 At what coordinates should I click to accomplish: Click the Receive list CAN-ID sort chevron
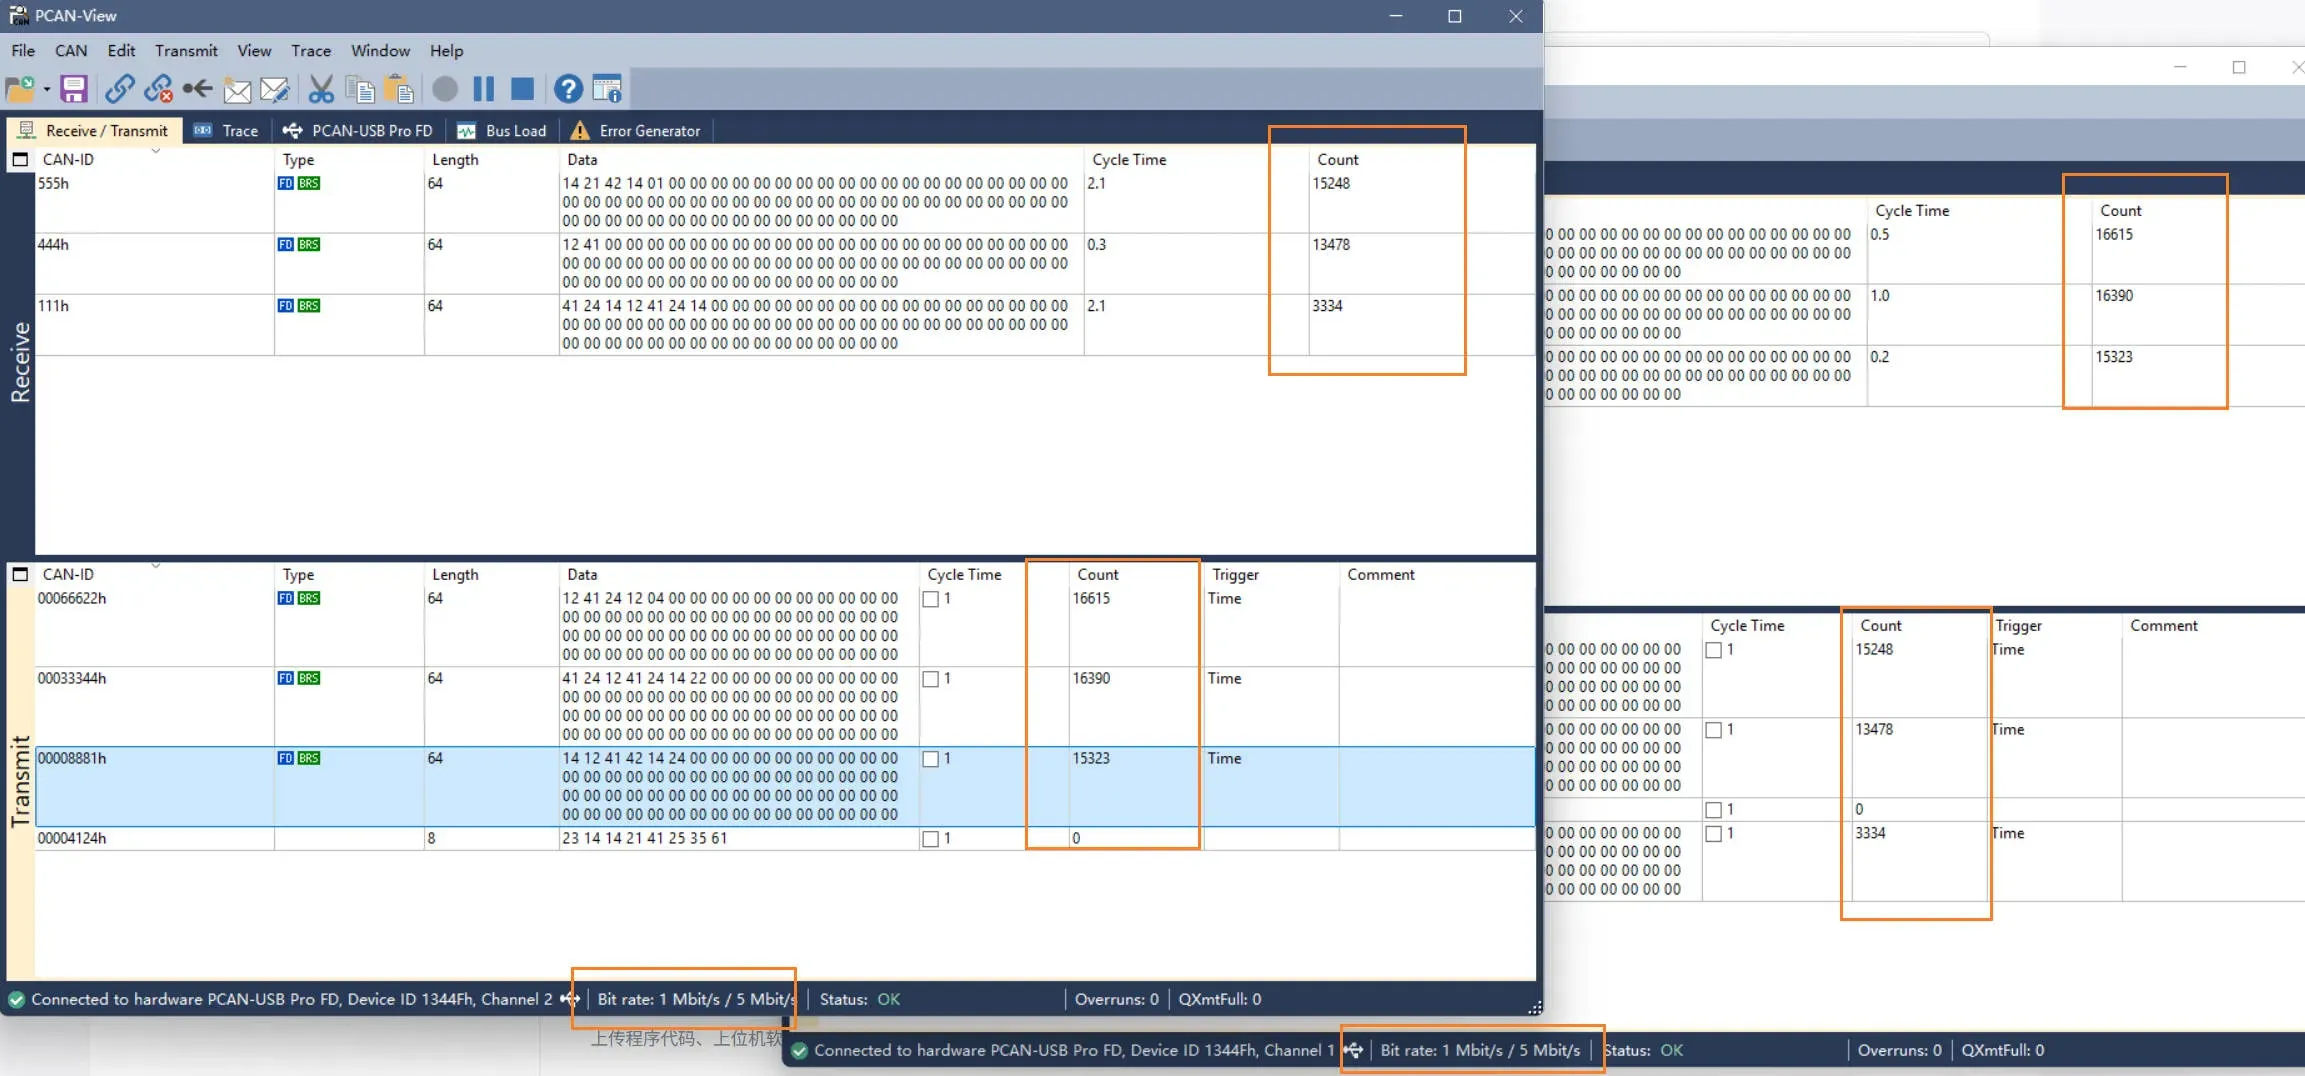pos(155,151)
